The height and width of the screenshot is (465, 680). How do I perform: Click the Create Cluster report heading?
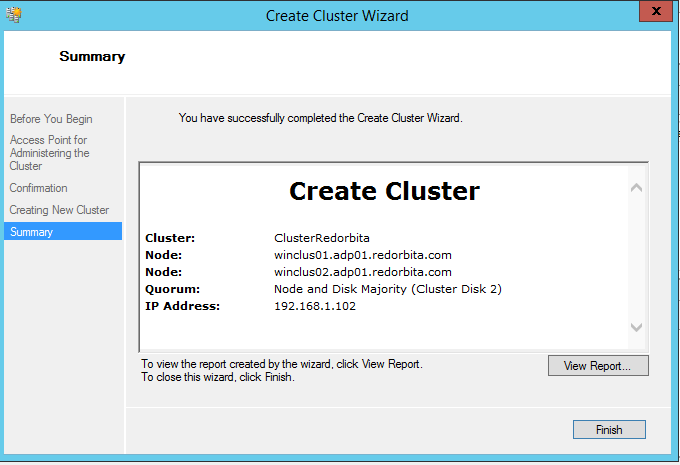(x=384, y=191)
